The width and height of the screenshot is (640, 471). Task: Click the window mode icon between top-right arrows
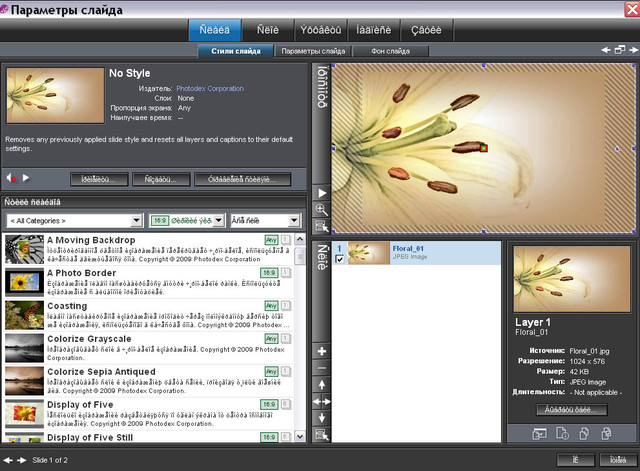click(x=620, y=50)
